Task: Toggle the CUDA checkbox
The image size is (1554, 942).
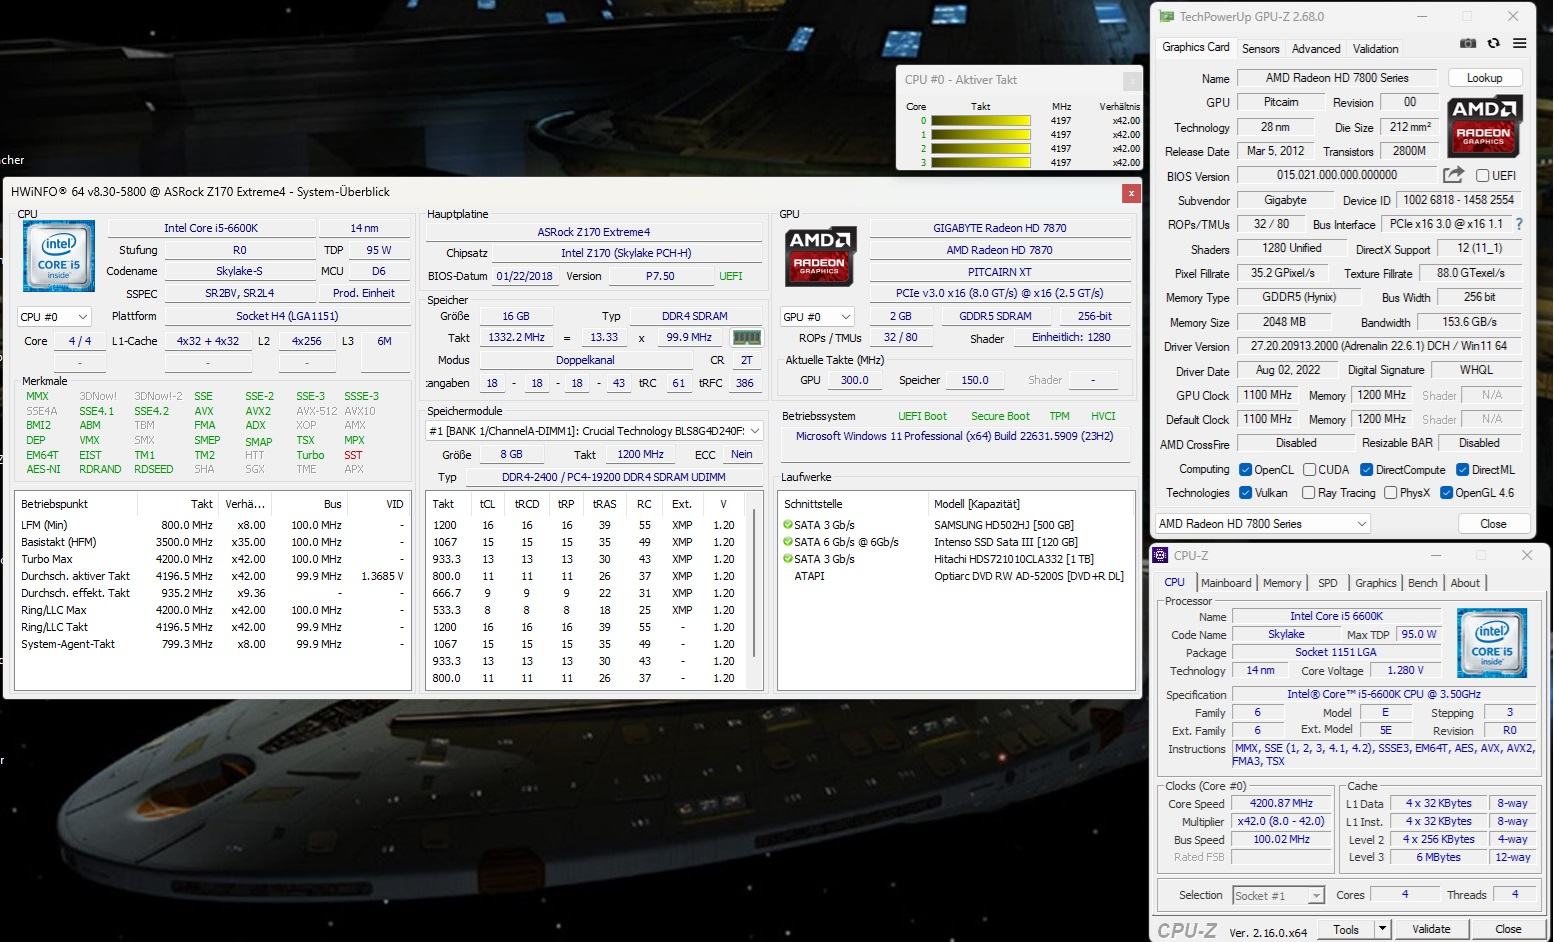Action: [1308, 469]
